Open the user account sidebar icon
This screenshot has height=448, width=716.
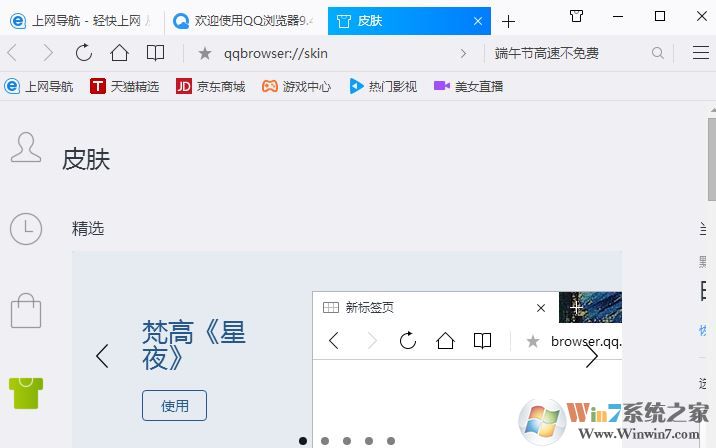pos(26,147)
